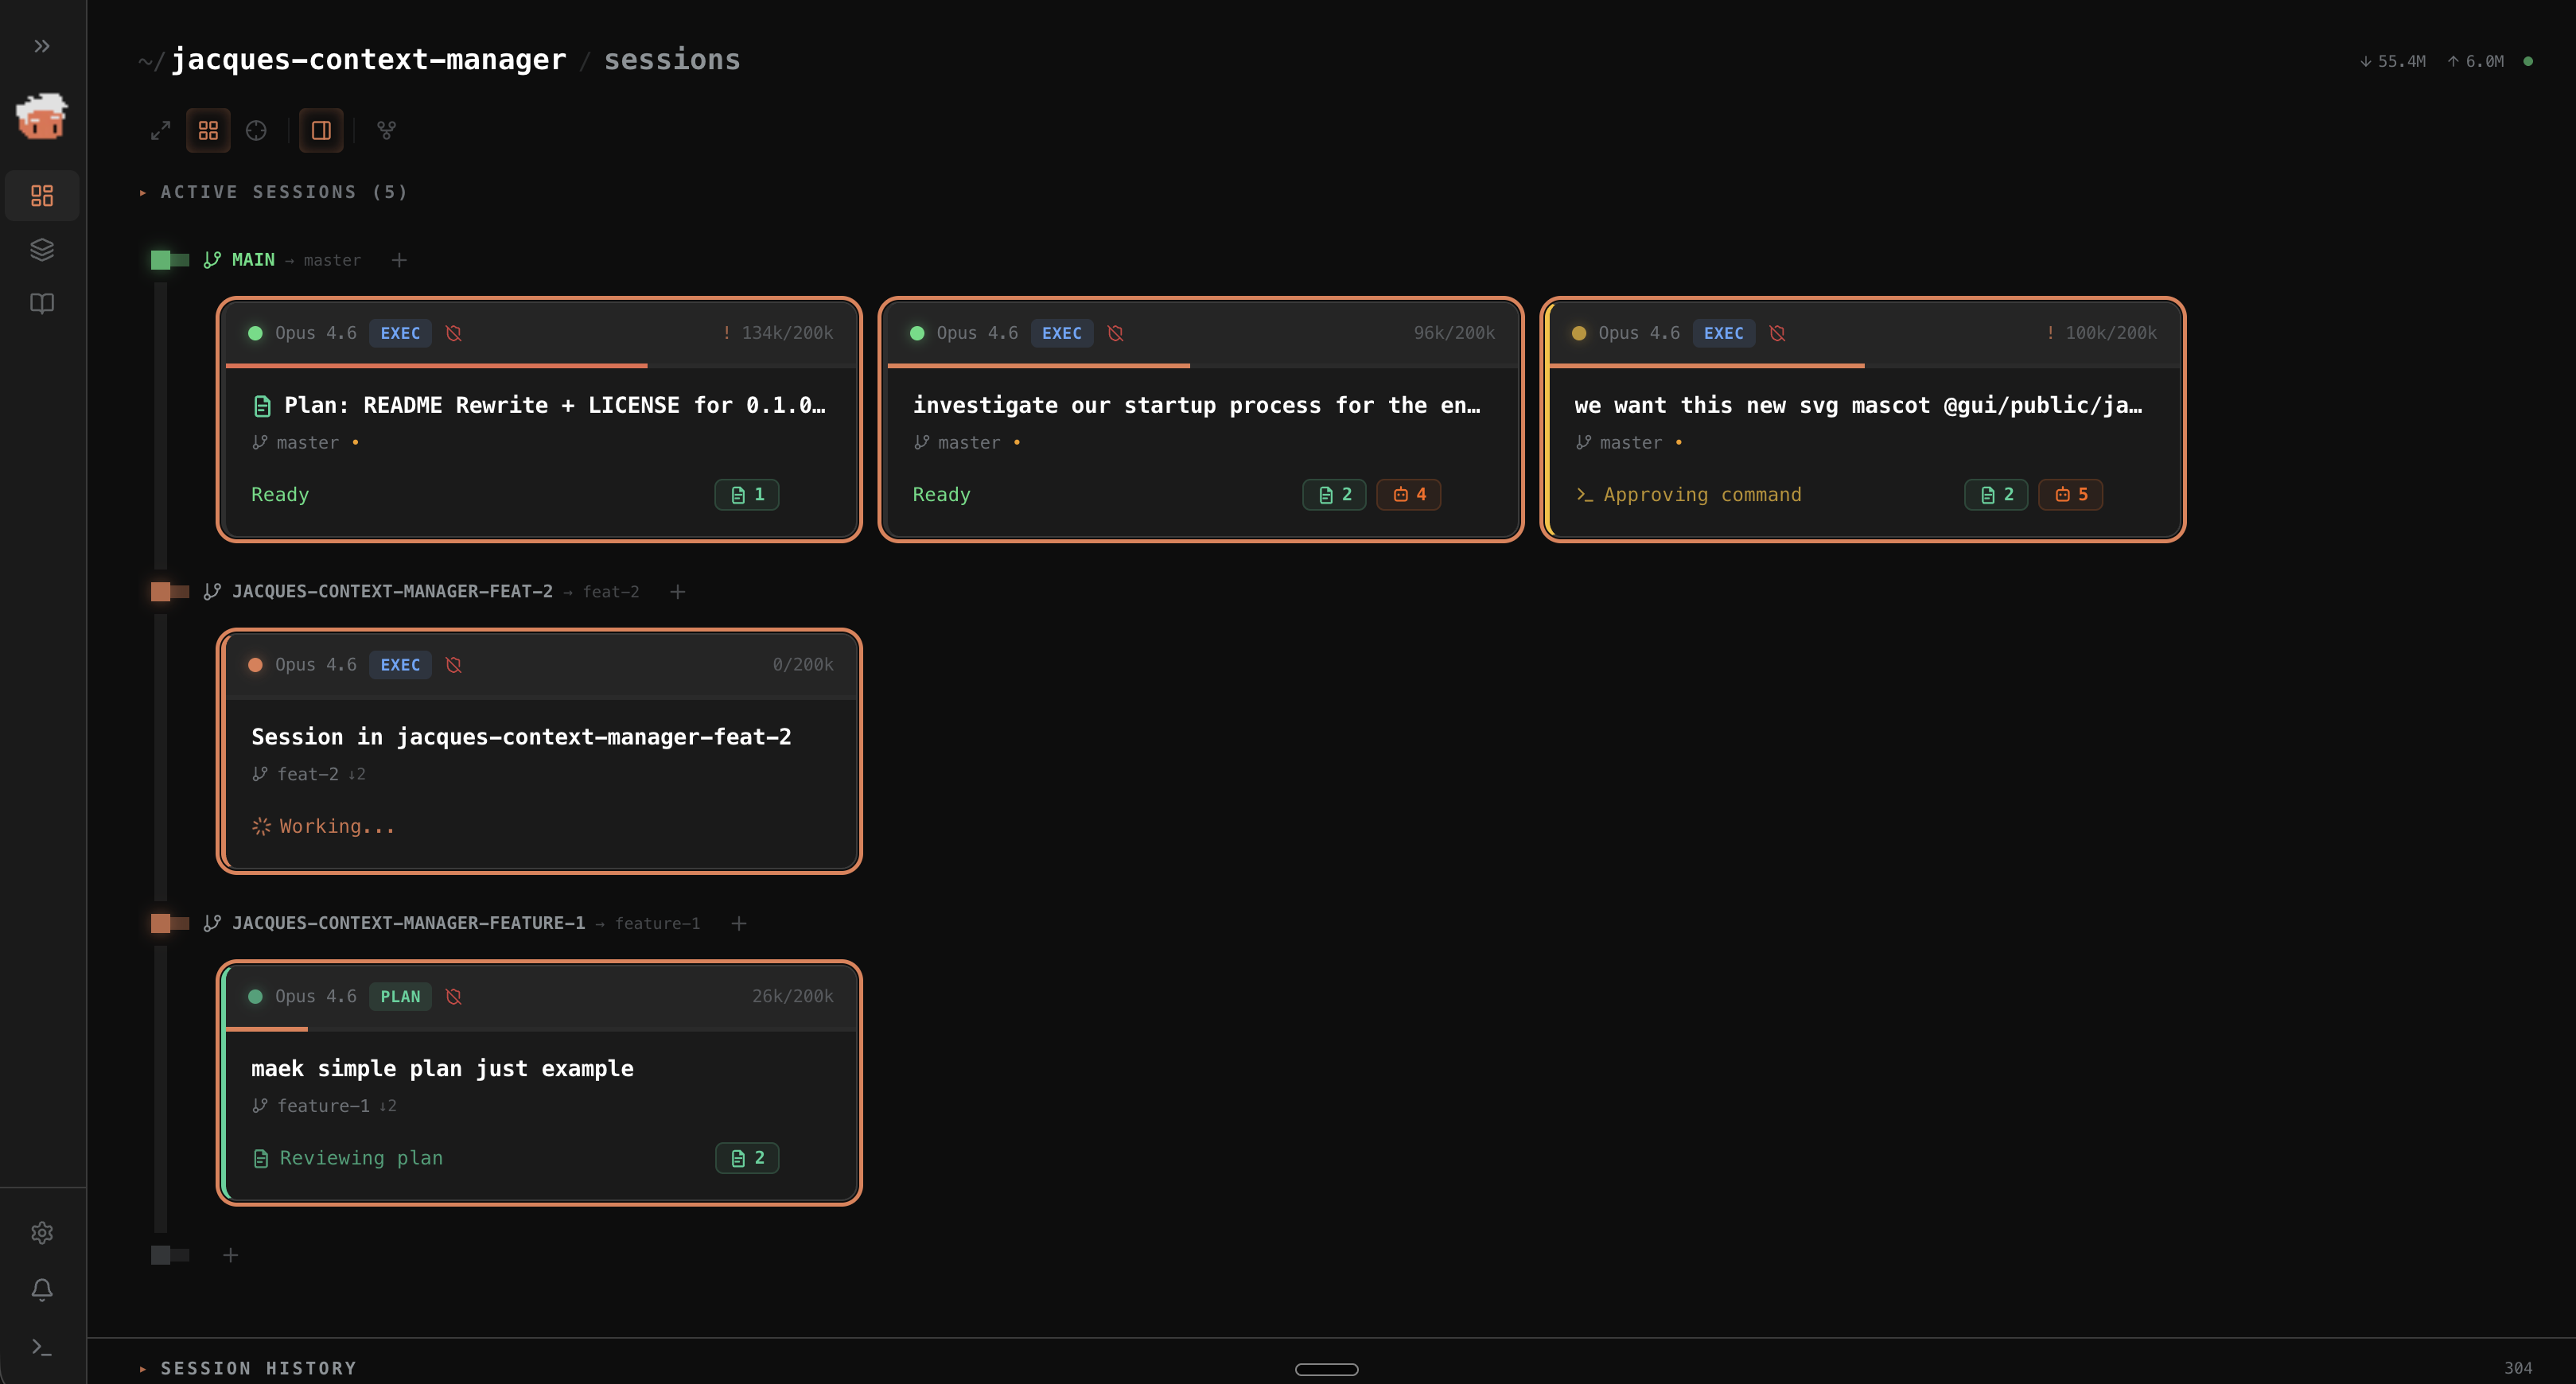2576x1384 pixels.
Task: Click the MAIN branch label
Action: click(252, 260)
